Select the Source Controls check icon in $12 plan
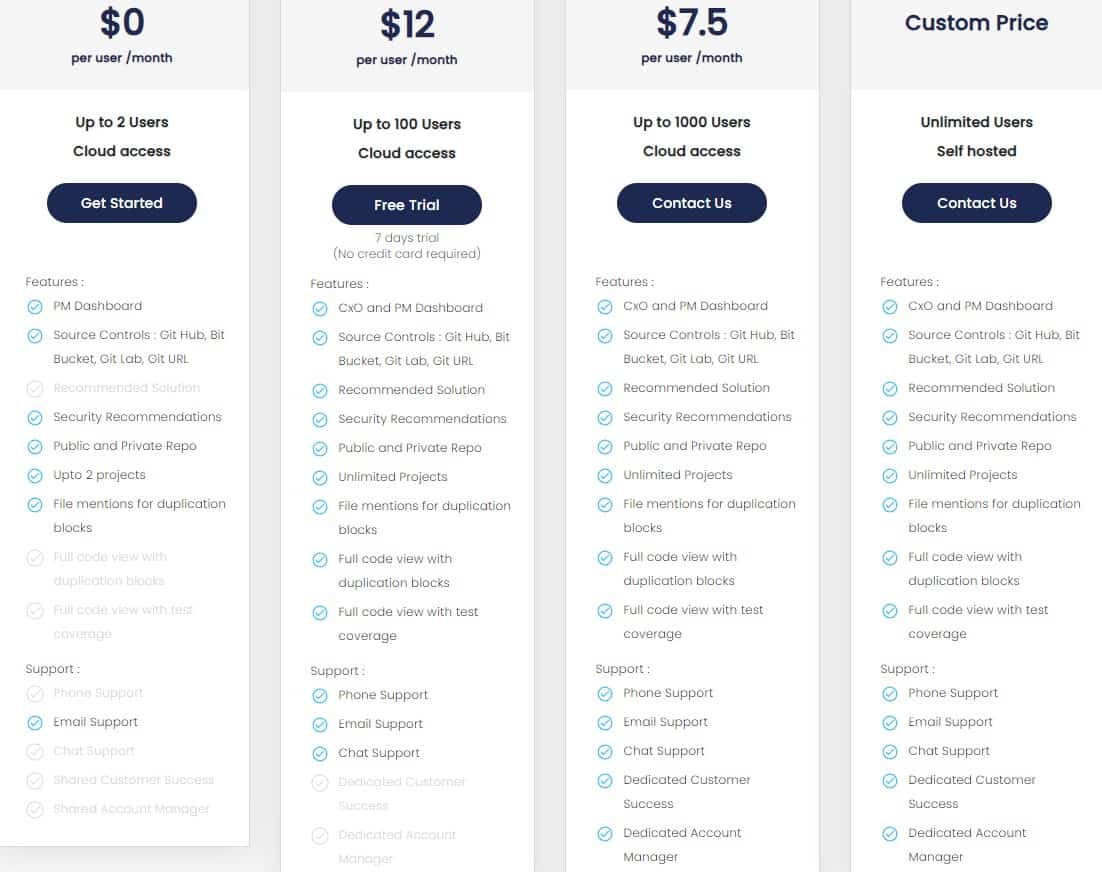This screenshot has height=872, width=1102. tap(320, 337)
